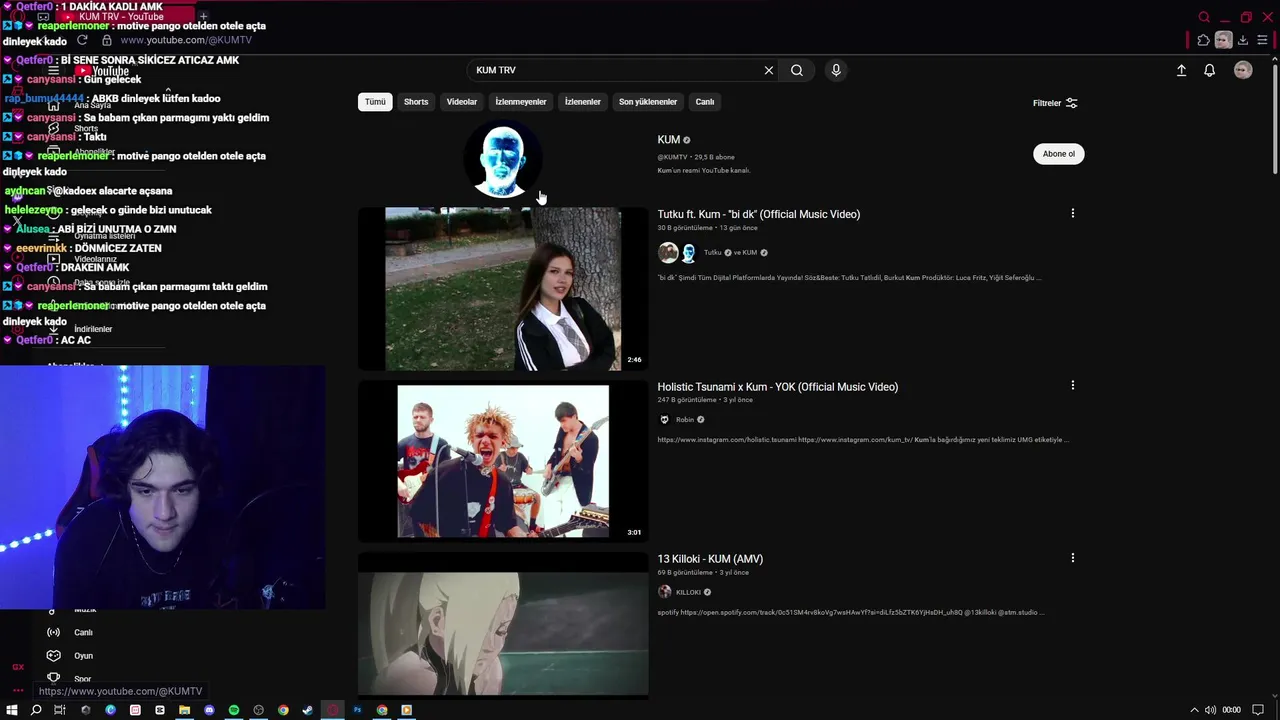Screen dimensions: 1280x720
Task: Select the Son yüklenenler filter chip
Action: tap(648, 102)
